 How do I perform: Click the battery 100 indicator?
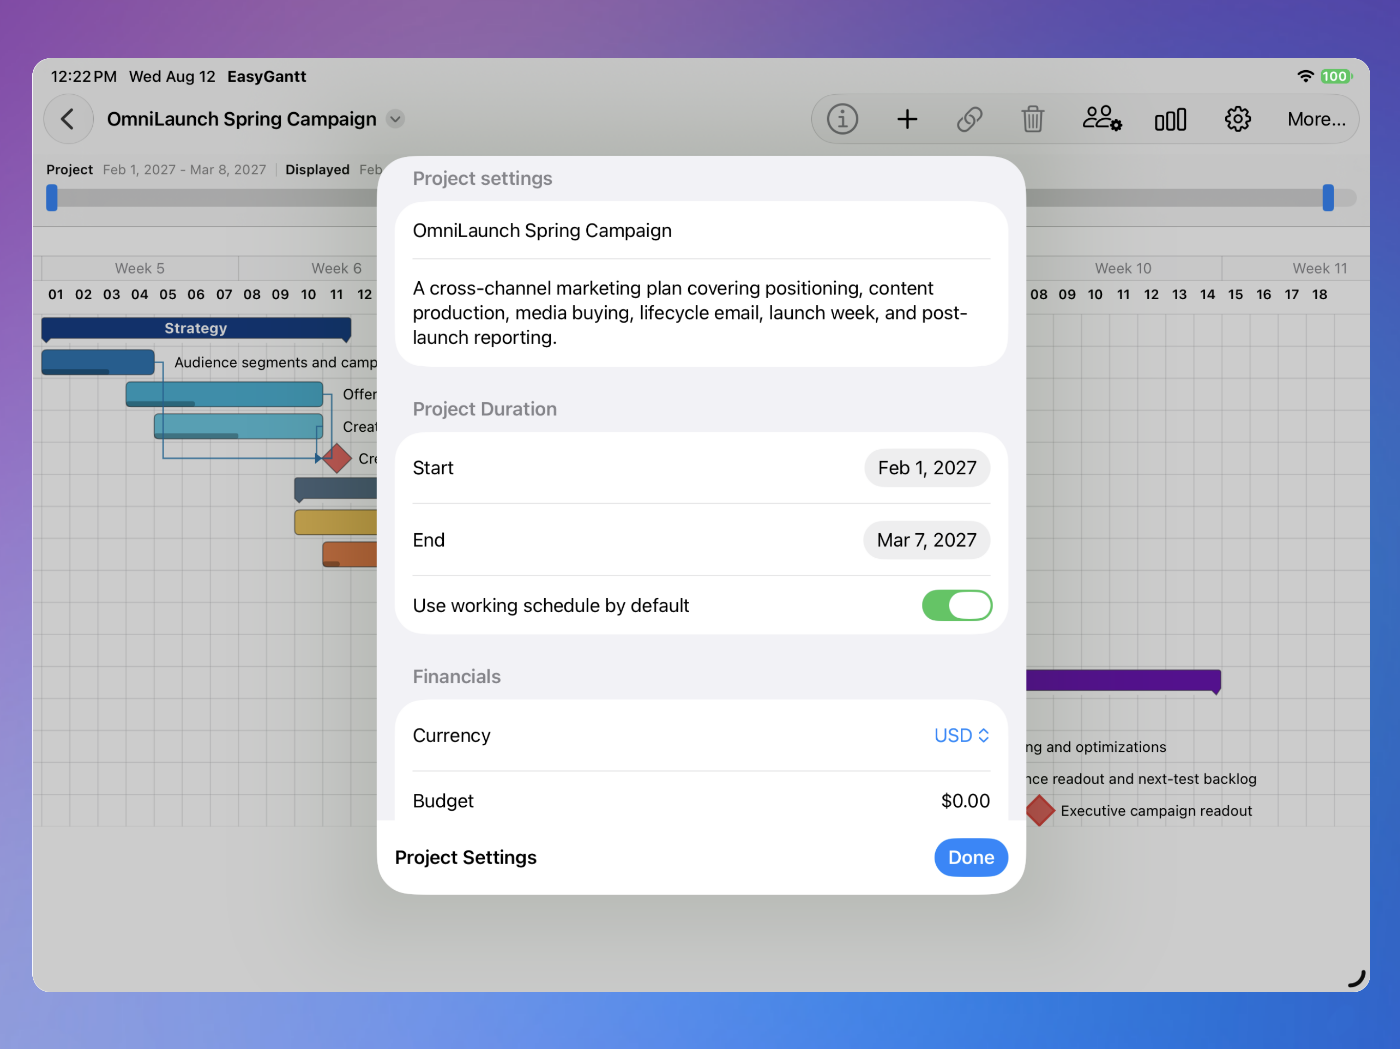point(1335,76)
